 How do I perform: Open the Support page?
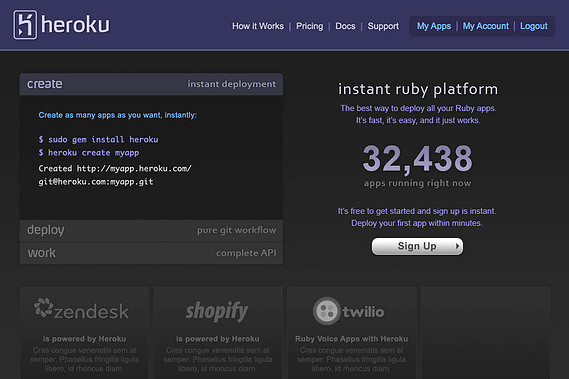pos(383,26)
